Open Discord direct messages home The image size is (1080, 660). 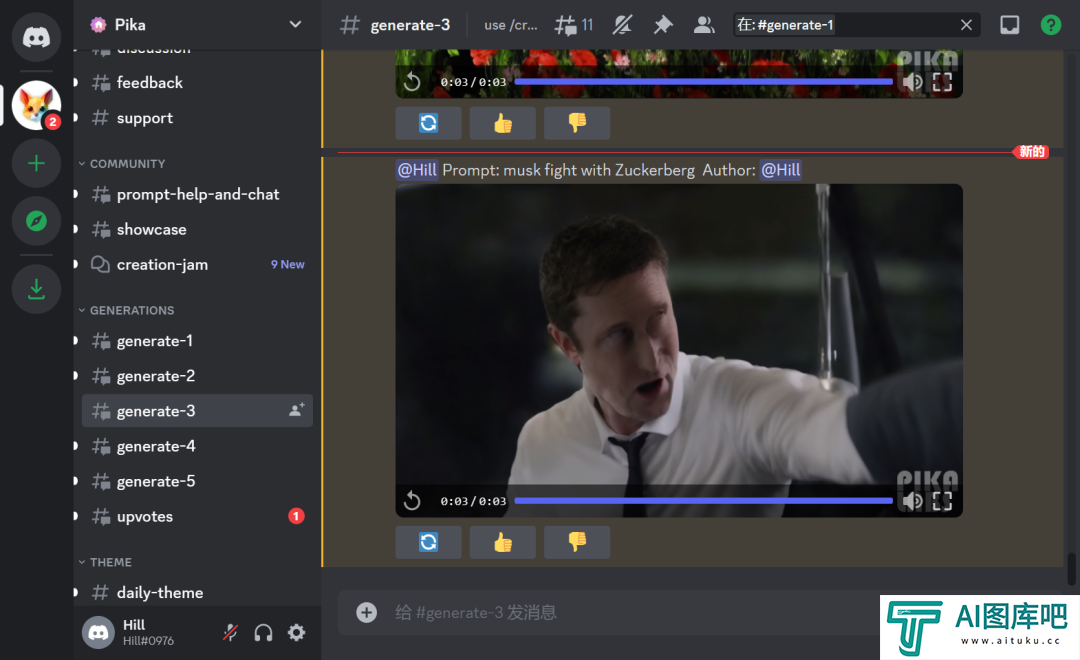pyautogui.click(x=36, y=37)
